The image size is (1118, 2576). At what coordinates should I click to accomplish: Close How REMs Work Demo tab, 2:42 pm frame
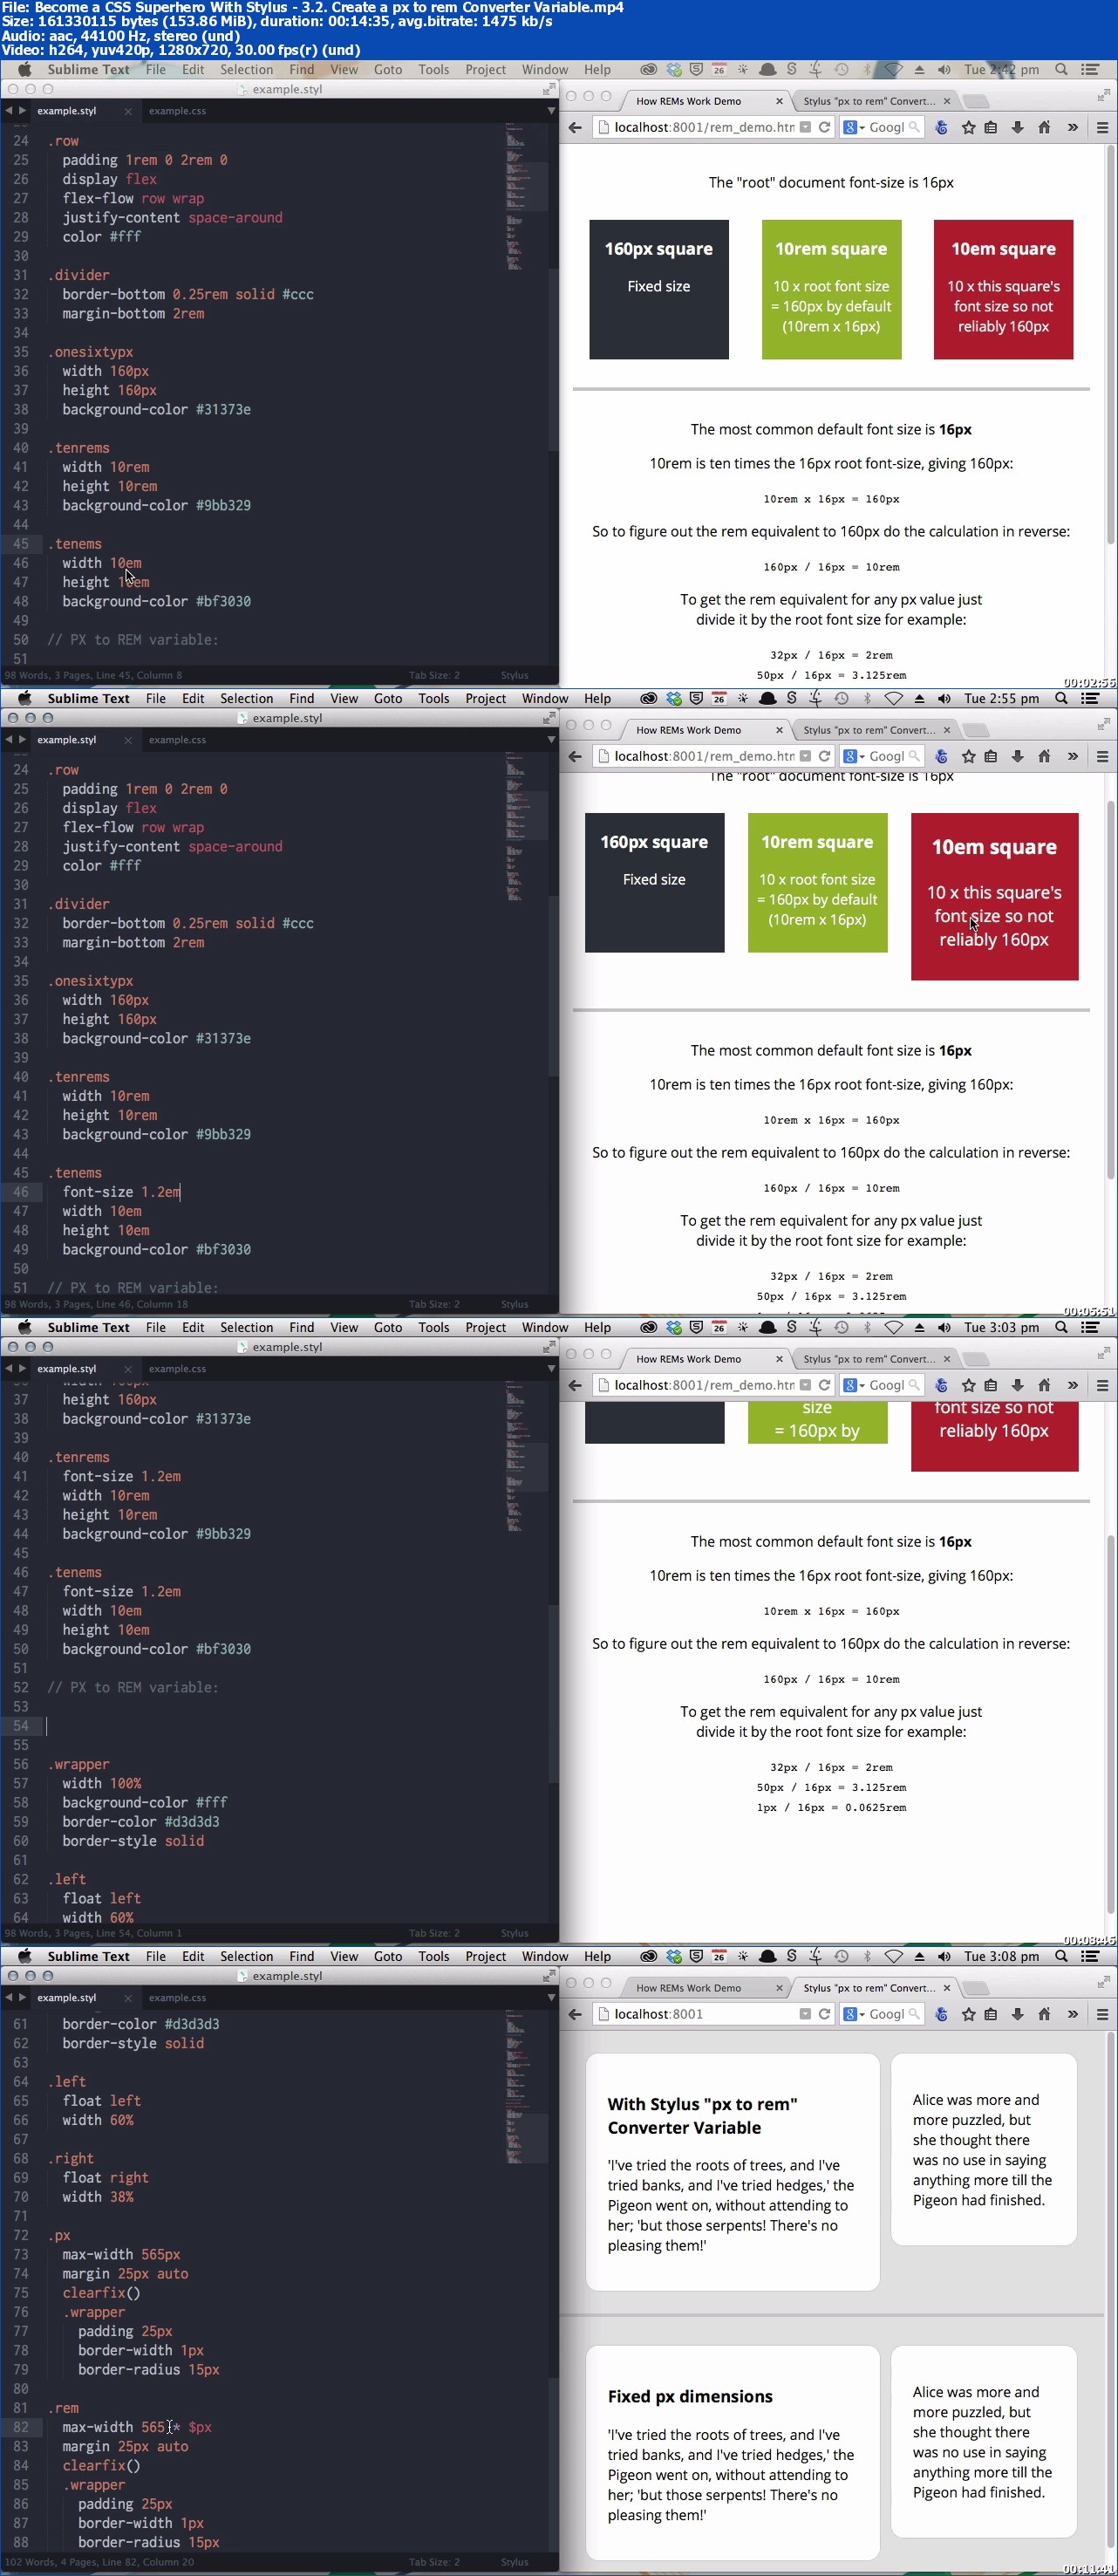coord(779,101)
